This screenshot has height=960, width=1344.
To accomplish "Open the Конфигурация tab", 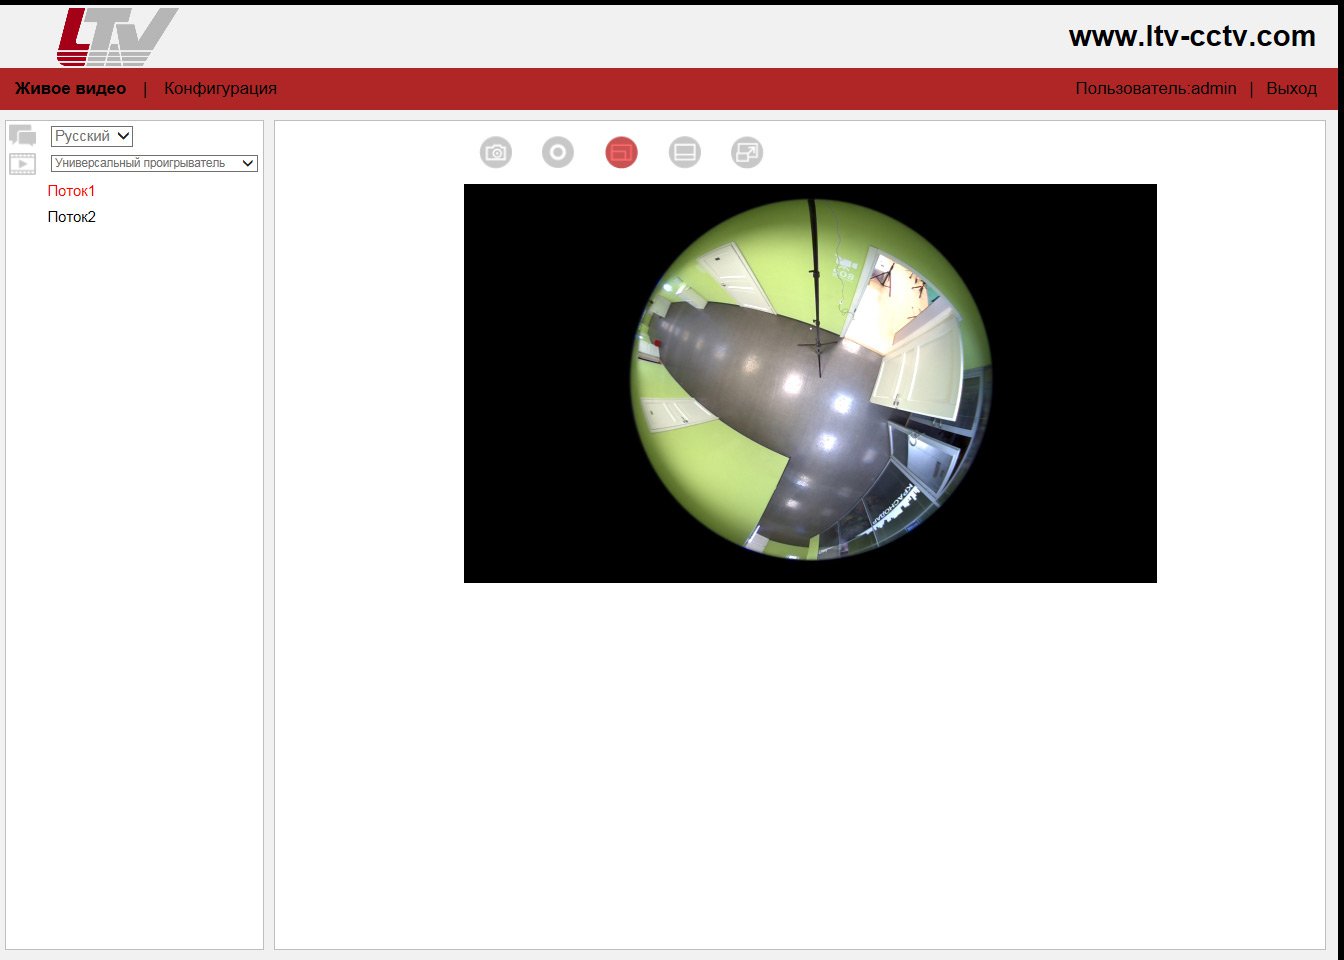I will [220, 88].
